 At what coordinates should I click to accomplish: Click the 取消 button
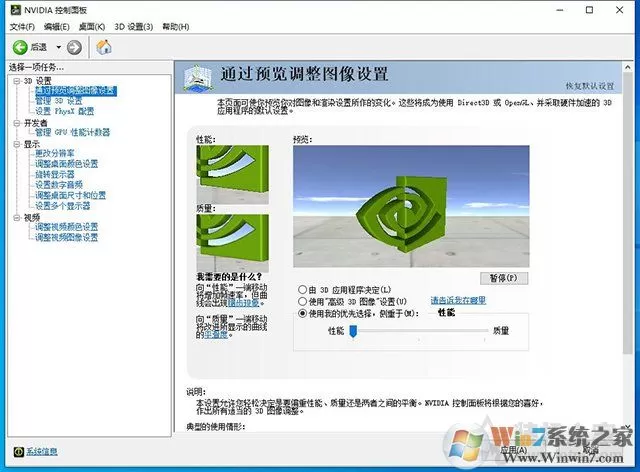590,450
